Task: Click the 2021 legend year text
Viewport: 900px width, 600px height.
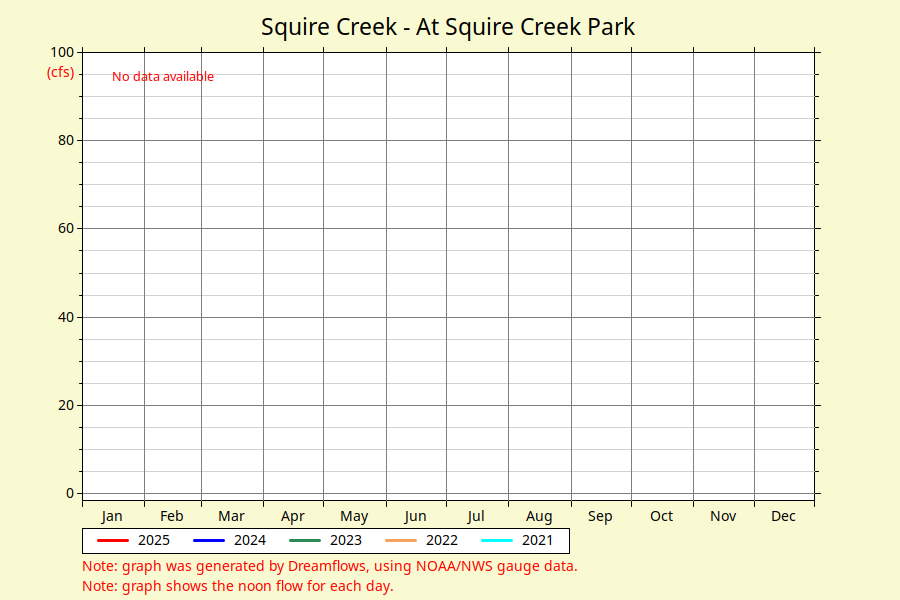Action: click(537, 540)
